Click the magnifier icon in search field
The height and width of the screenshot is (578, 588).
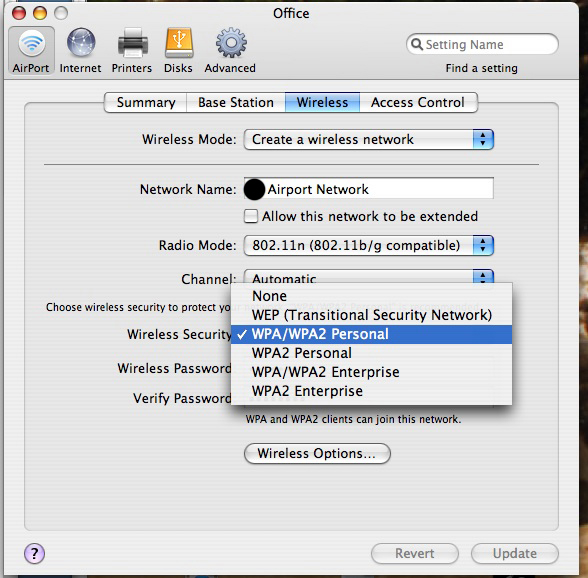pos(417,44)
